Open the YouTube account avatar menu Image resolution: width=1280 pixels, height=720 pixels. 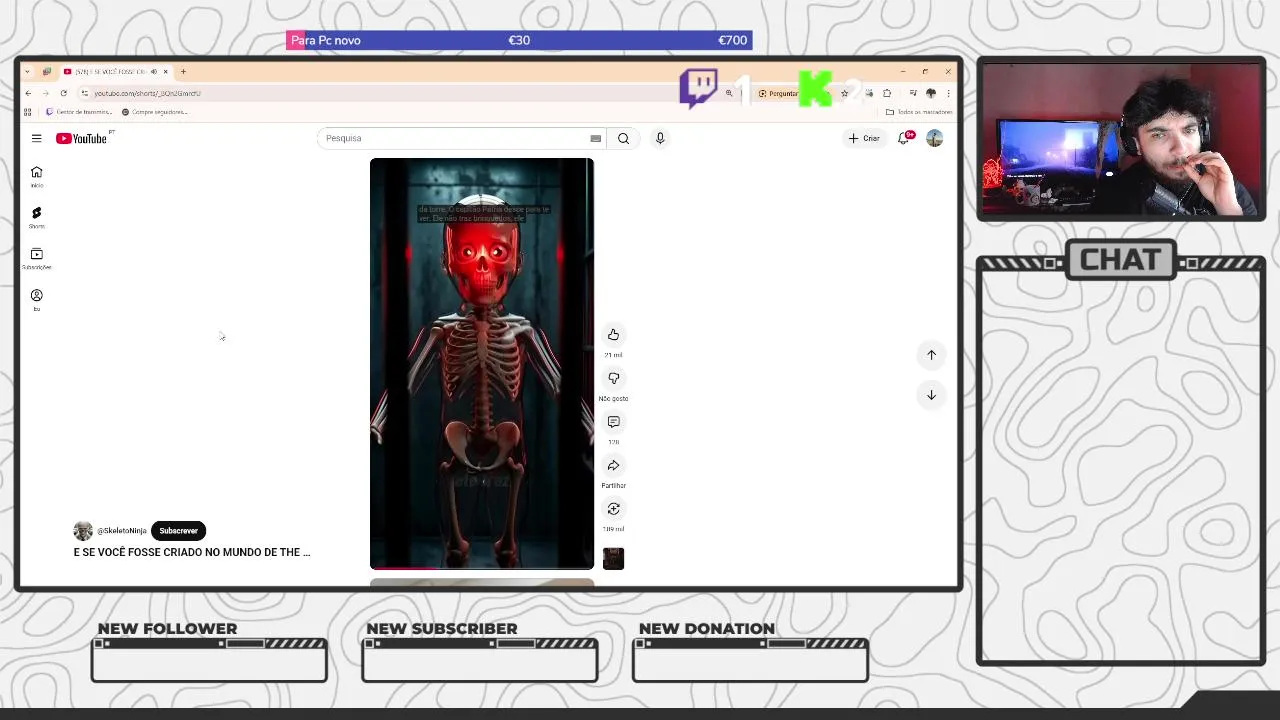[x=934, y=138]
